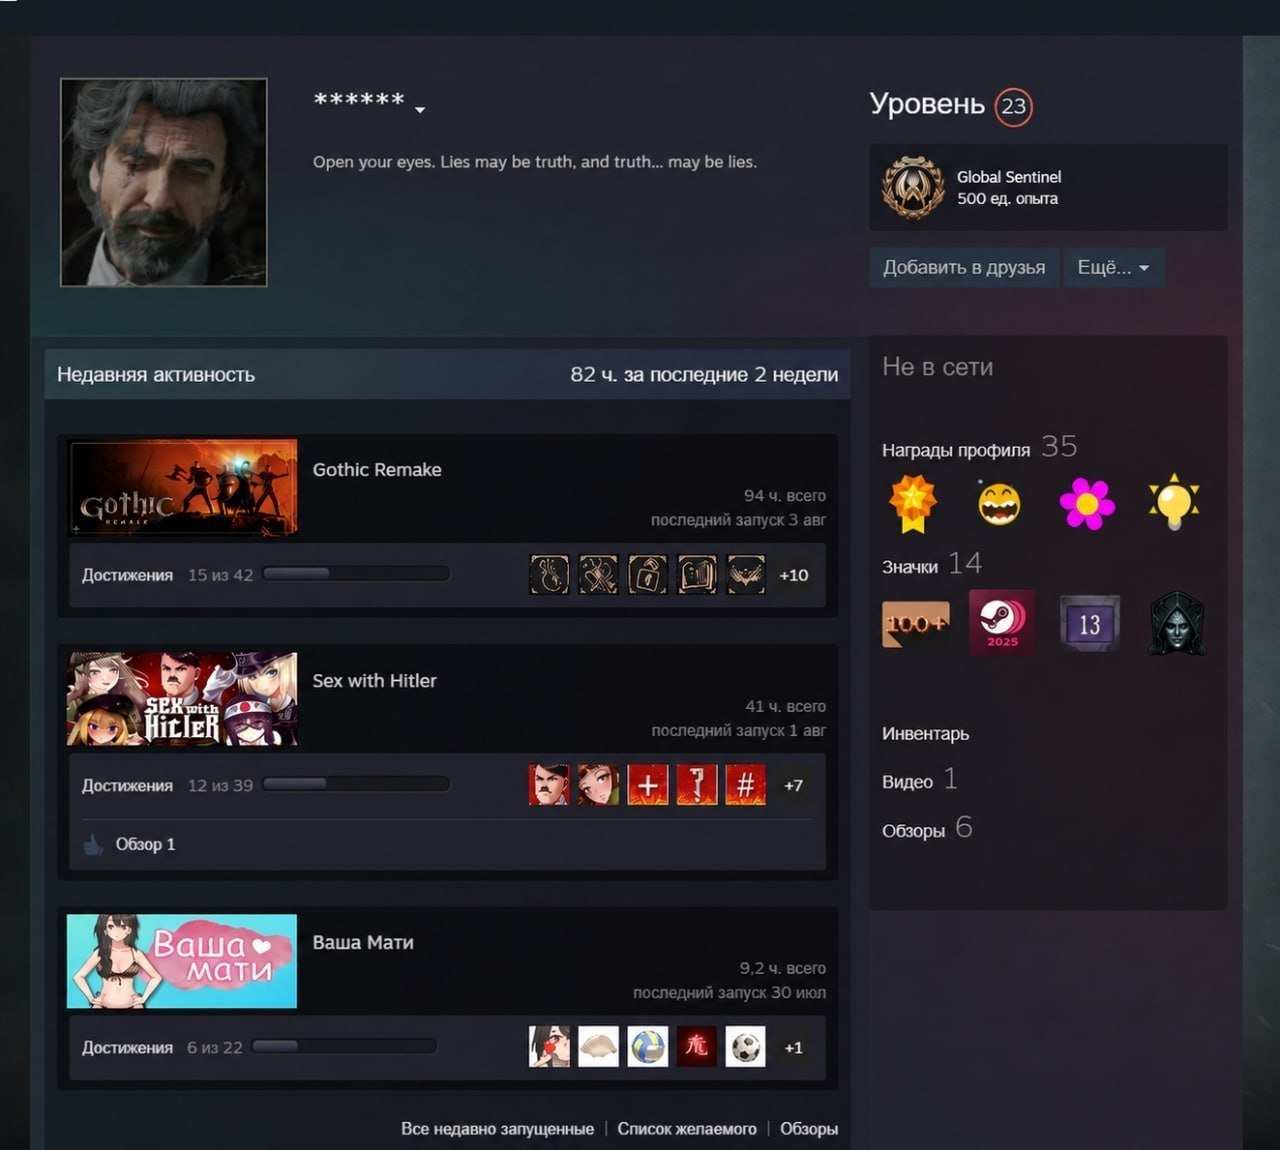
Task: Open the brown-haired girl portrait achievement icon
Action: click(x=598, y=785)
